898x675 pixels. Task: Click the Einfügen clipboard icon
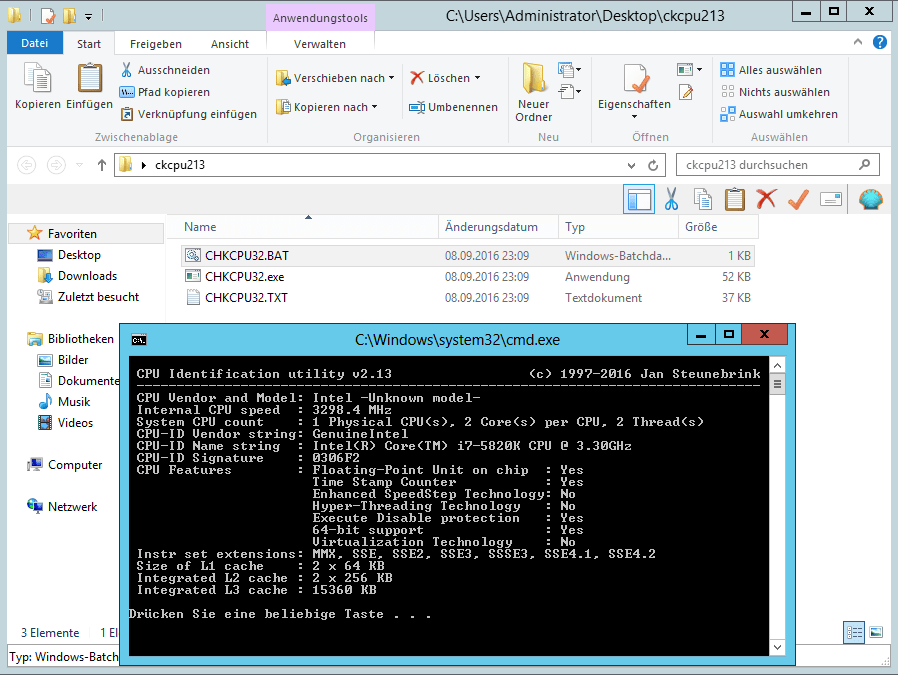click(x=90, y=80)
